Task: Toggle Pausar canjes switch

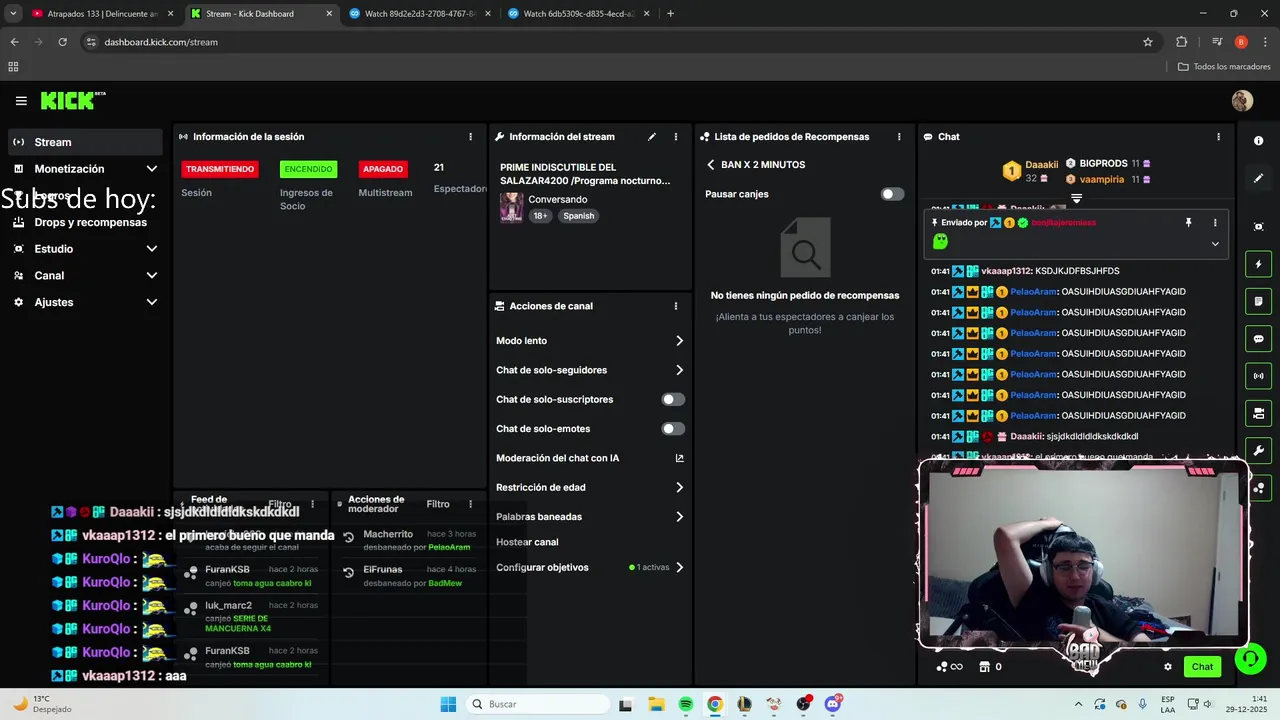Action: (x=892, y=194)
